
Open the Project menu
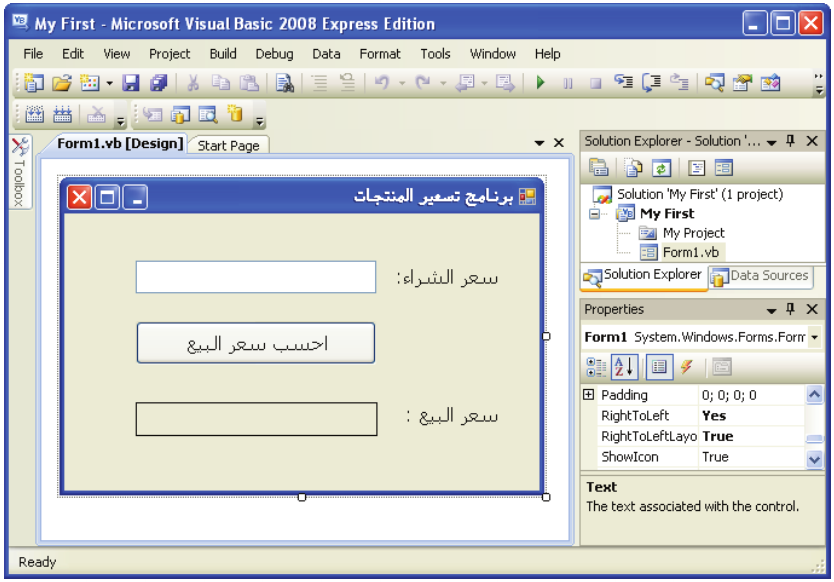coord(170,54)
